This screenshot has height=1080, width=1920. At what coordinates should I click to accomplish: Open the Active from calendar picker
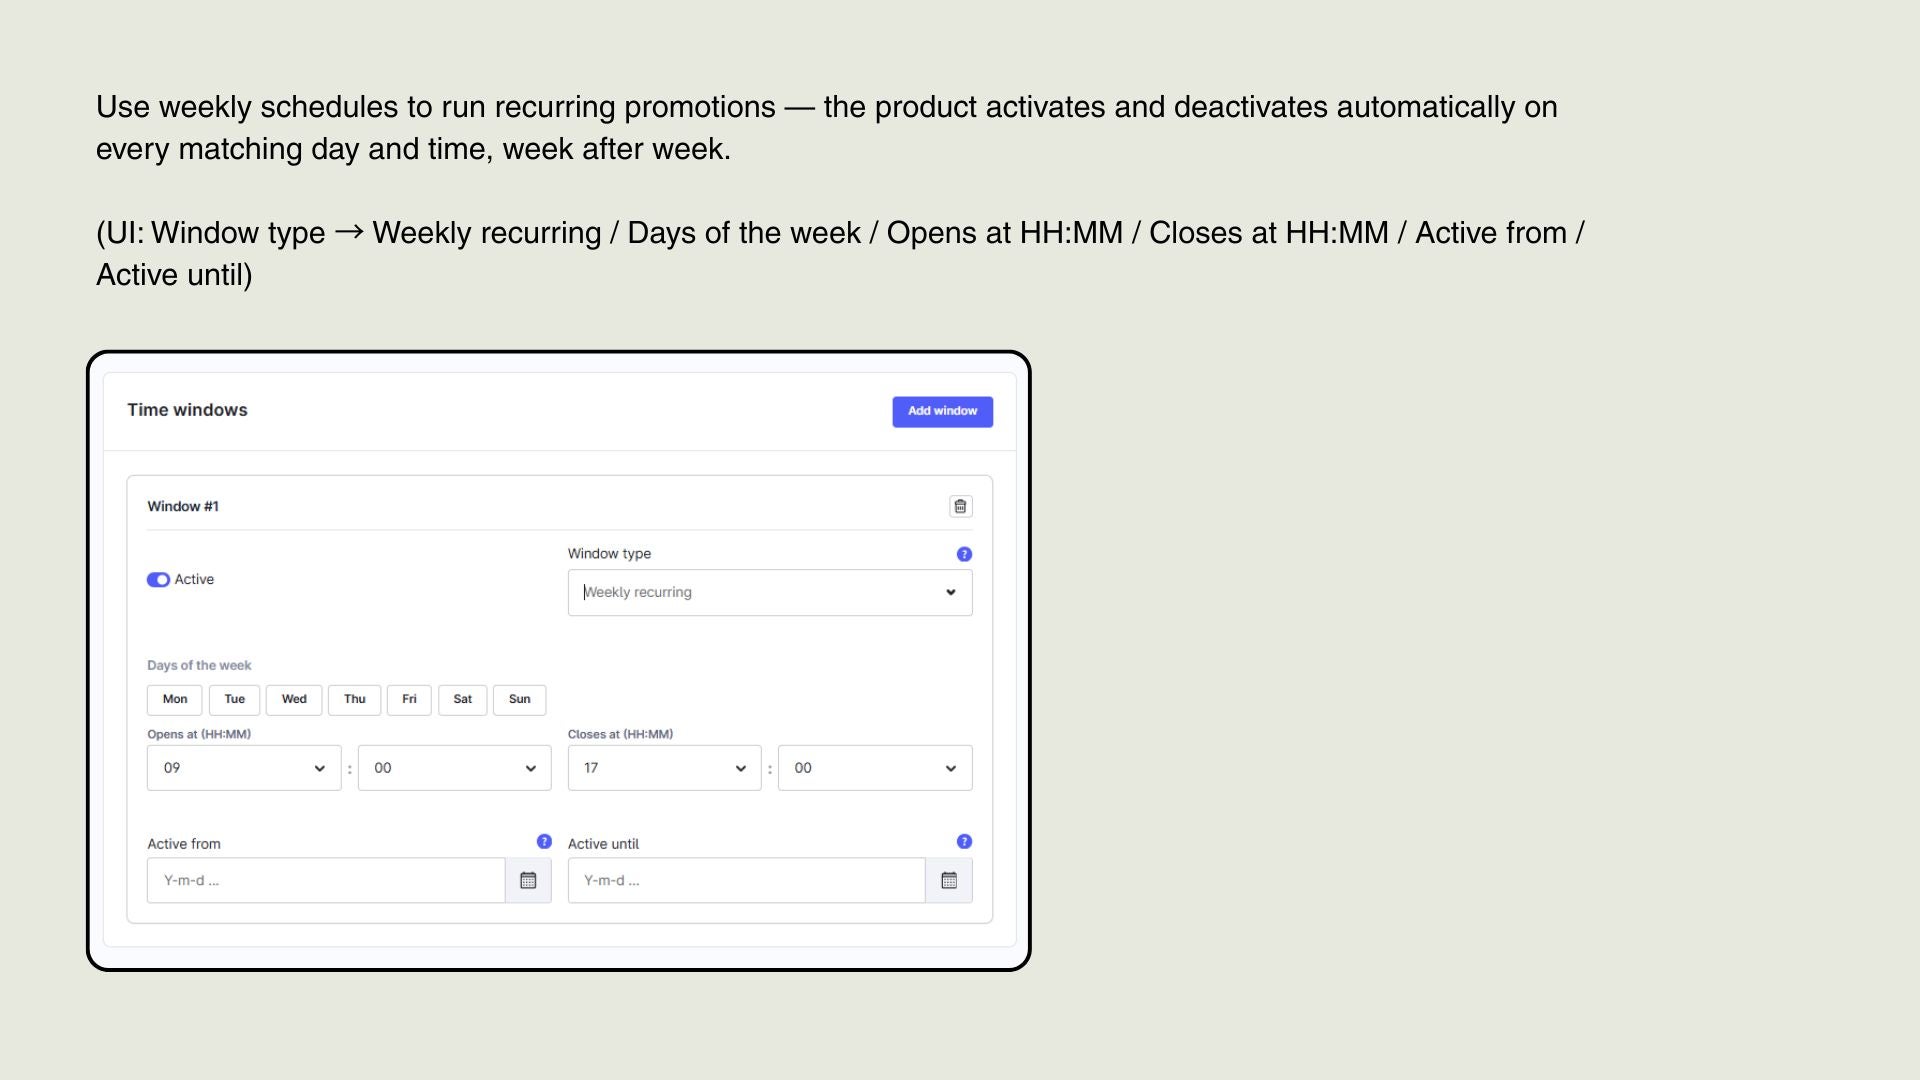(528, 880)
